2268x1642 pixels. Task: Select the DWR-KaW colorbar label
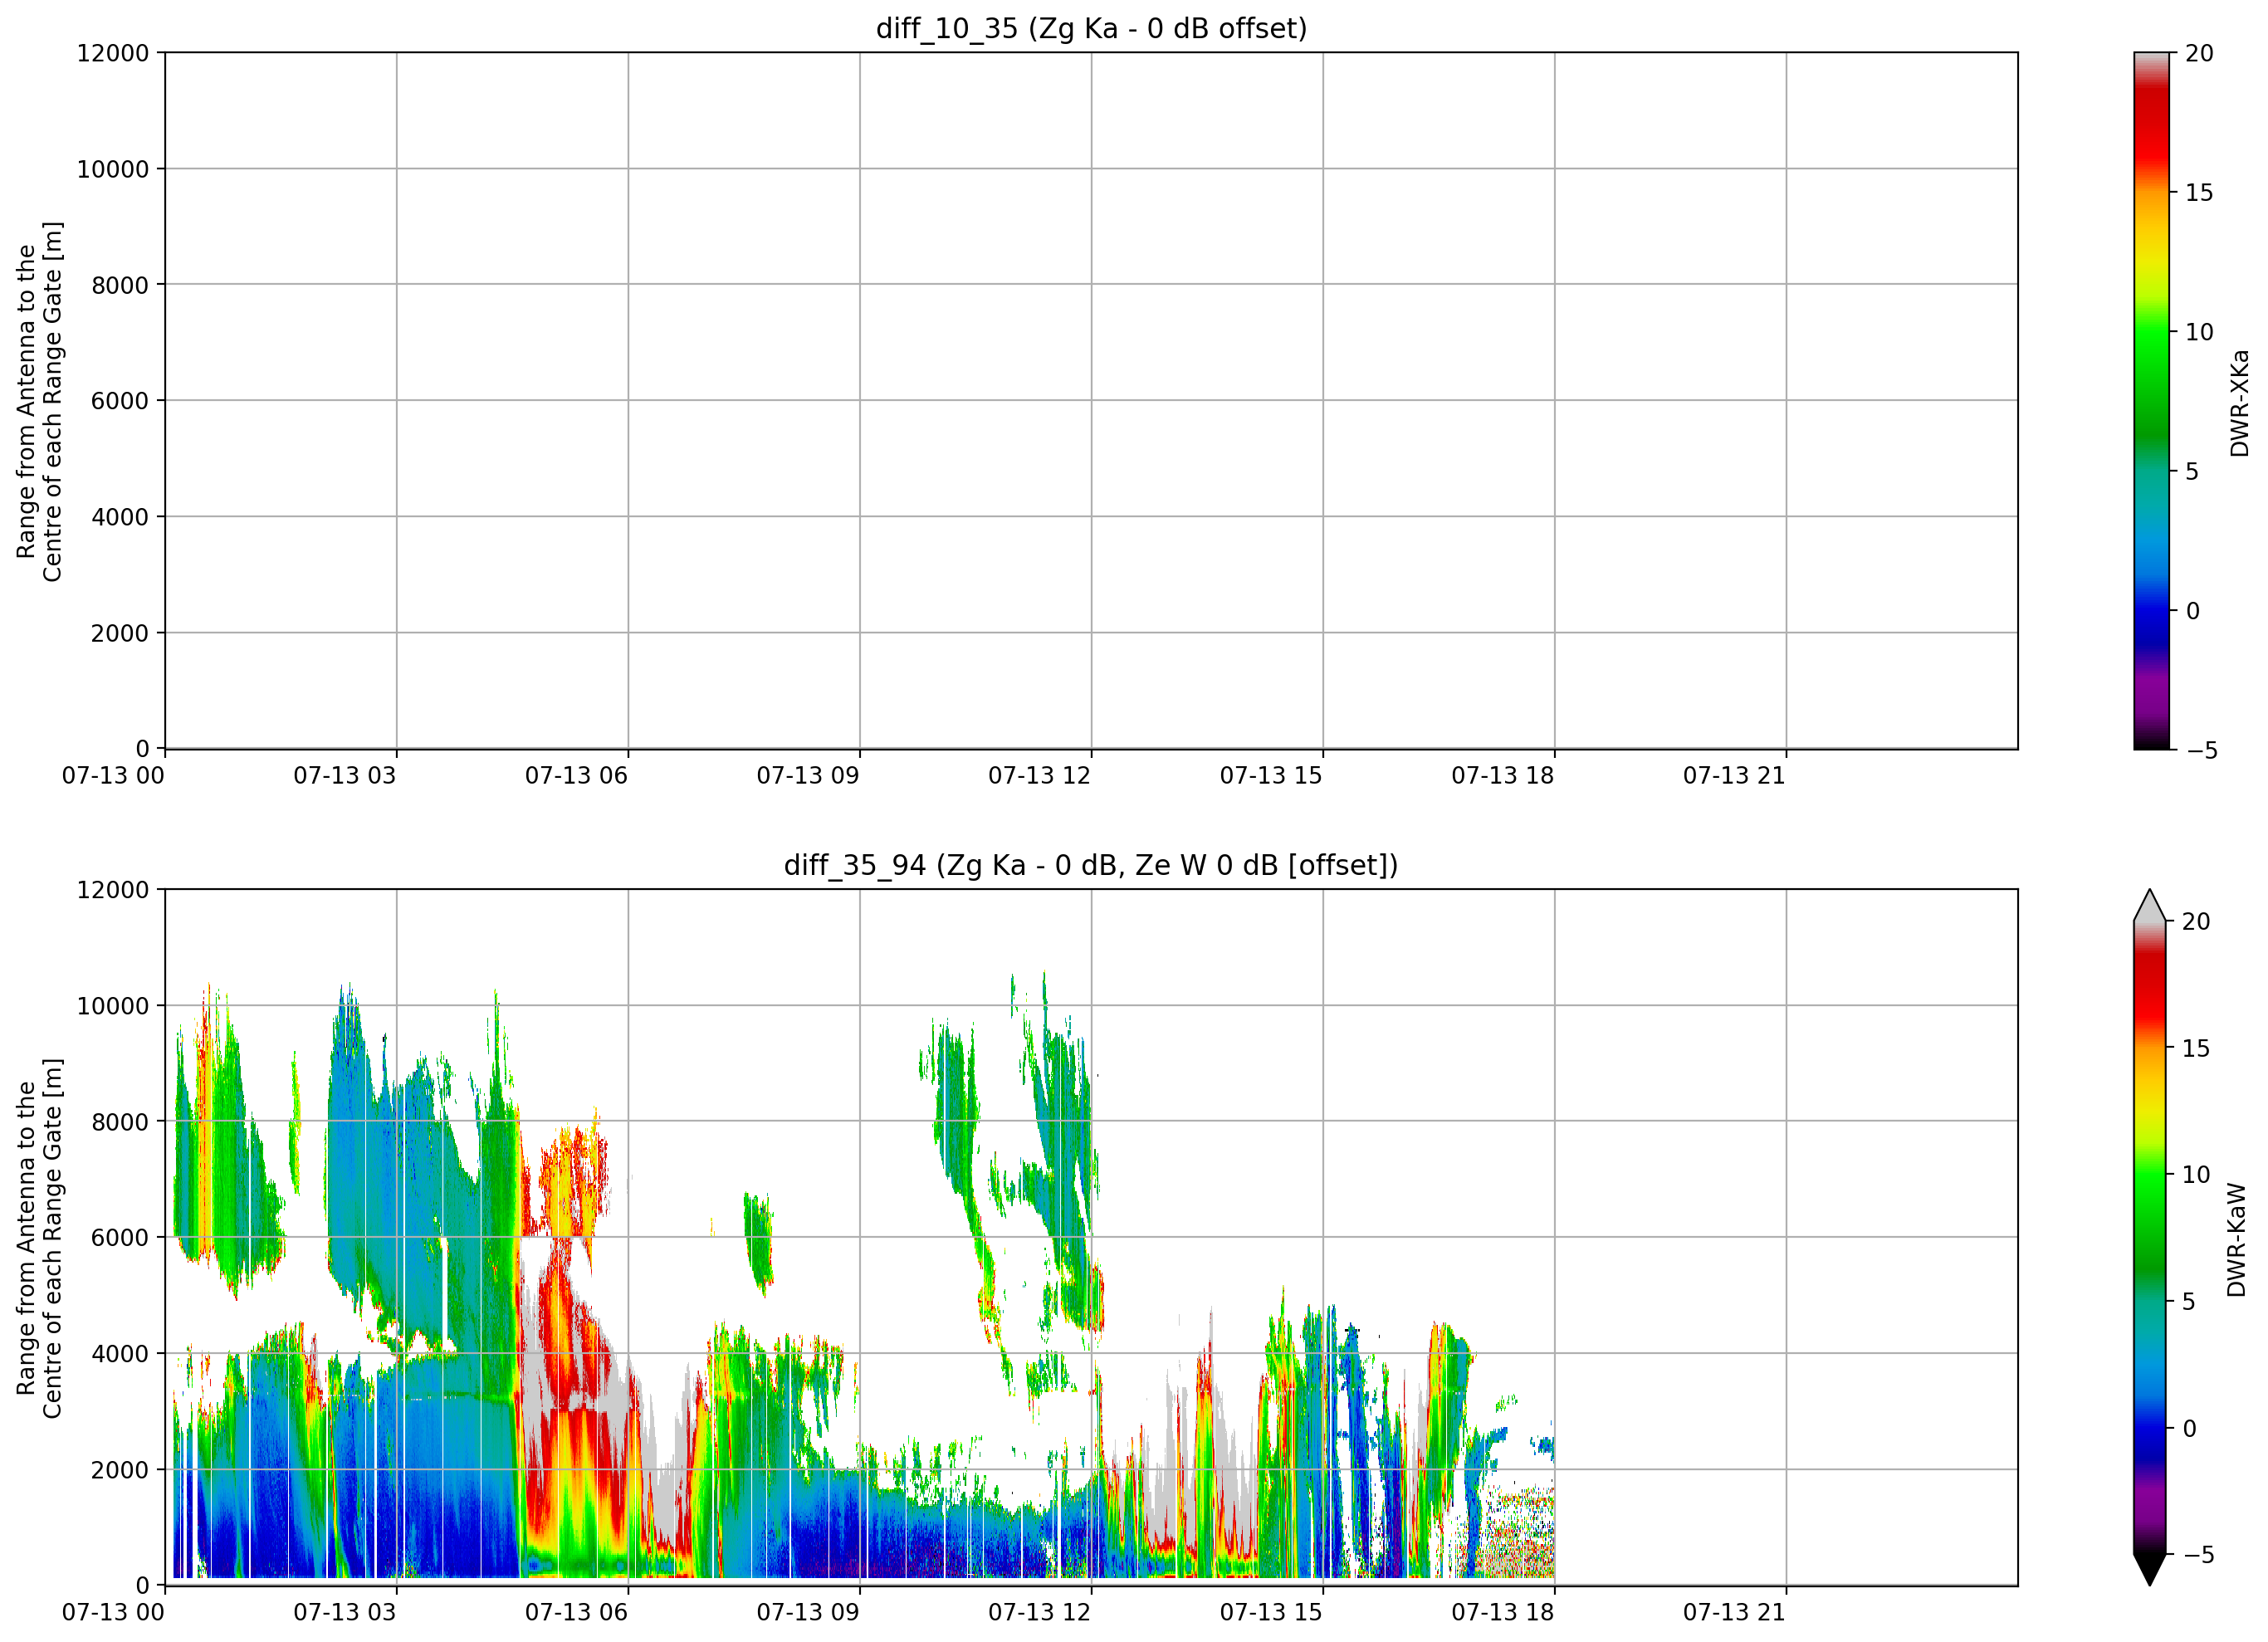pos(2237,1240)
